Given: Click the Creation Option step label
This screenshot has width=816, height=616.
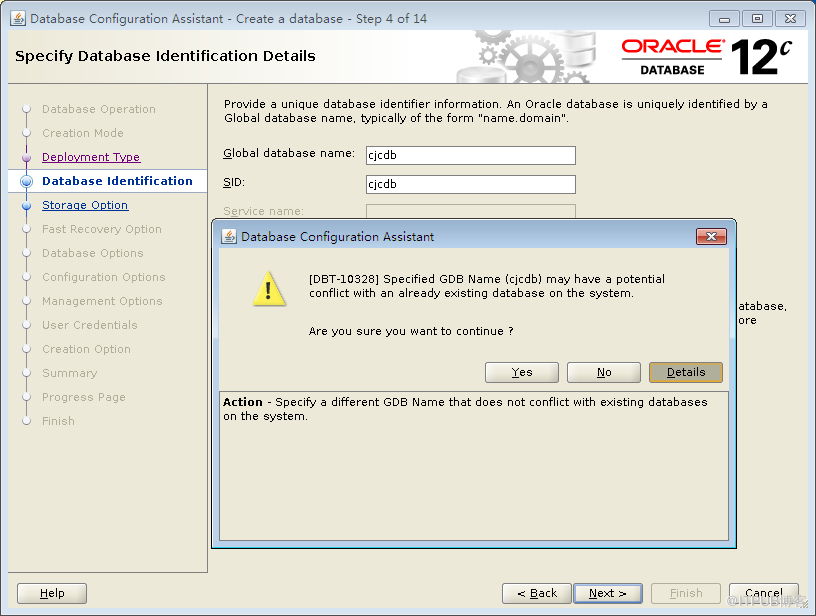Looking at the screenshot, I should pyautogui.click(x=86, y=349).
